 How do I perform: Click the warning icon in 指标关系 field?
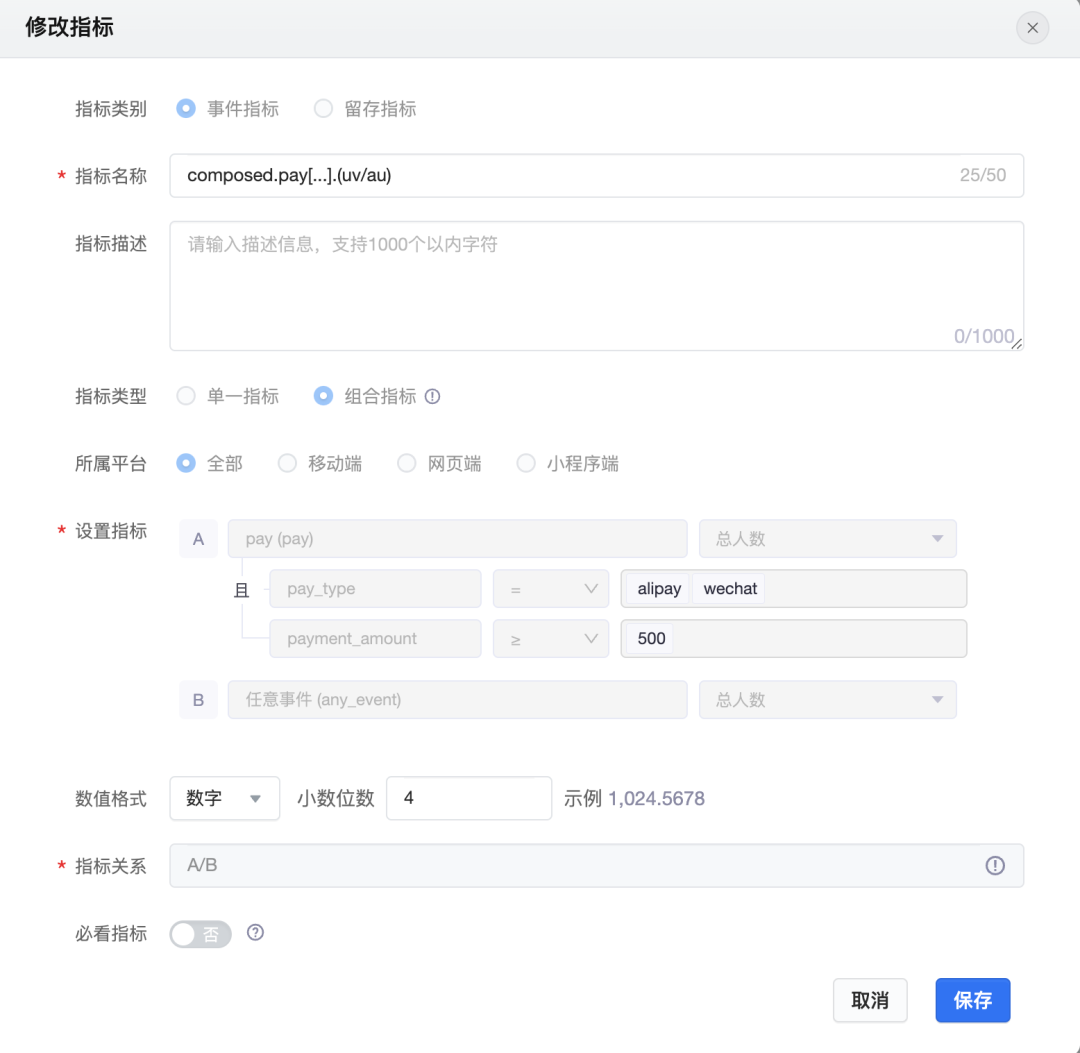(x=995, y=866)
